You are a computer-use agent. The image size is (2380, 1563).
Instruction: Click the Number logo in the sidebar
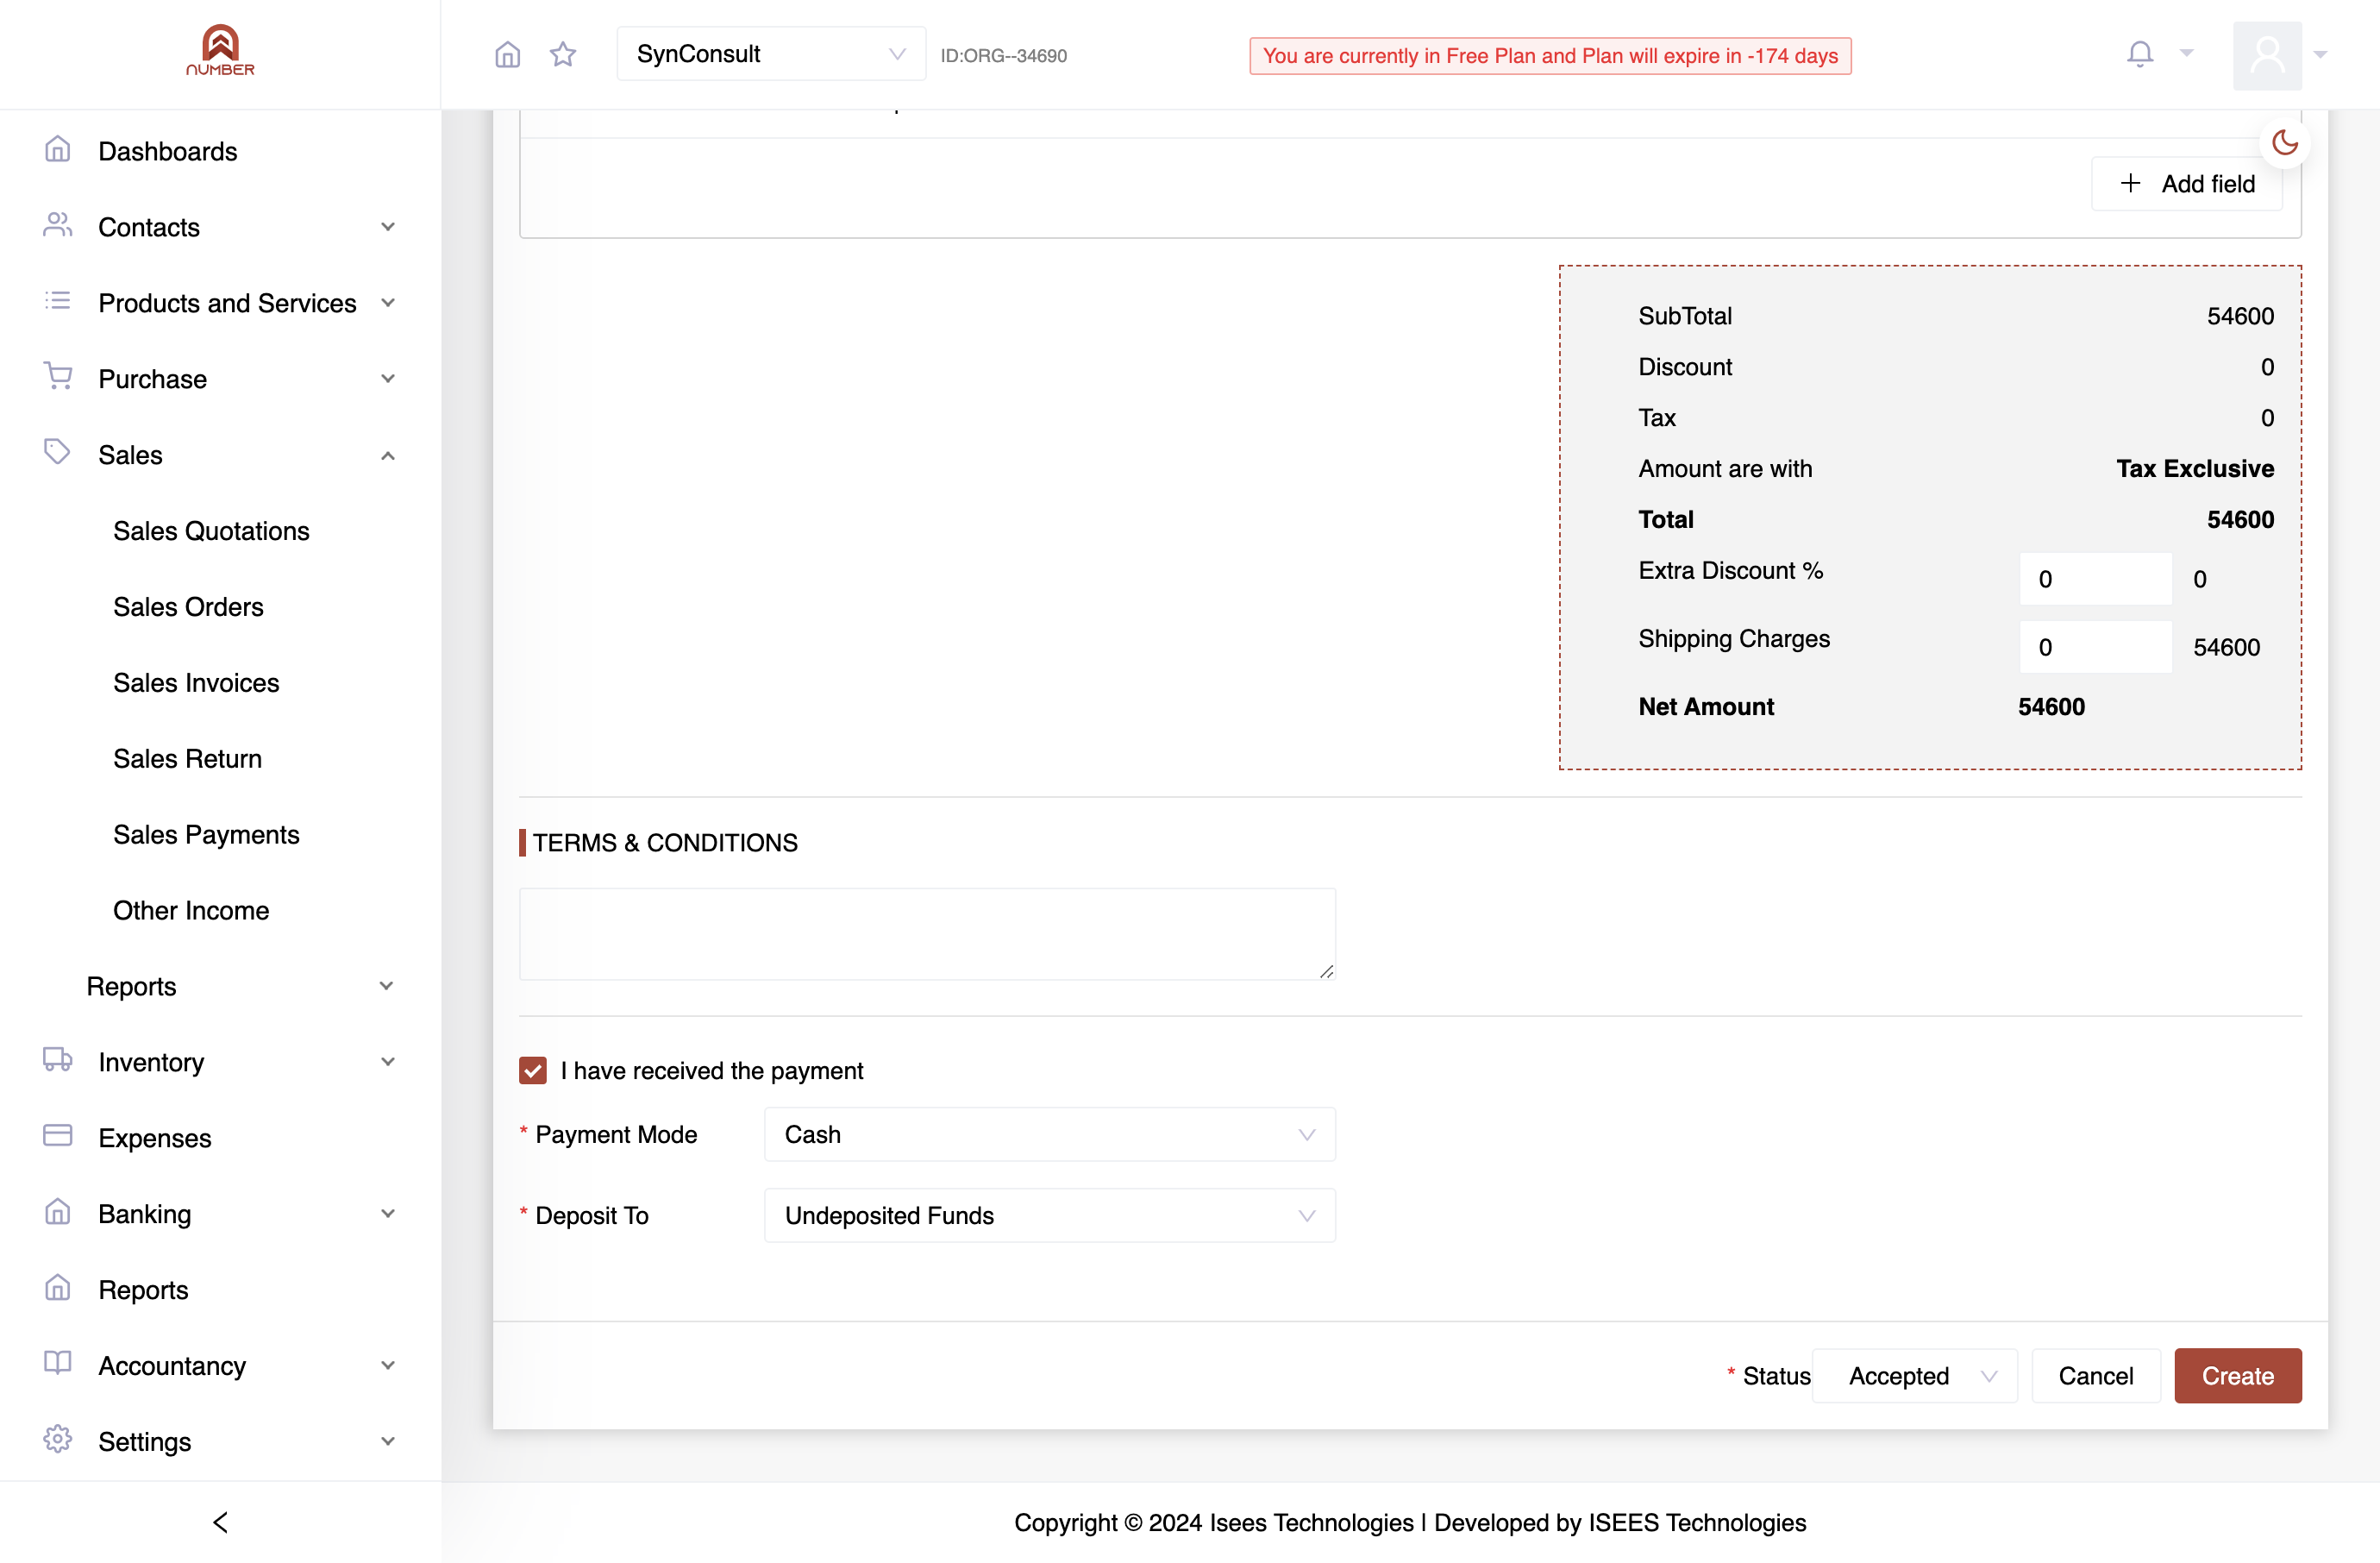click(220, 50)
